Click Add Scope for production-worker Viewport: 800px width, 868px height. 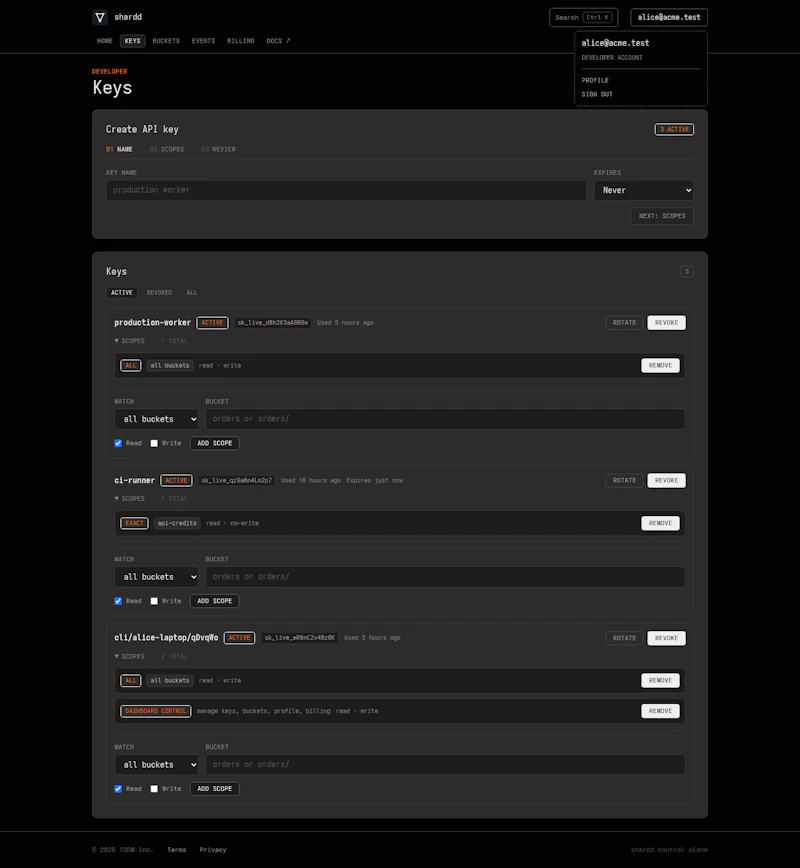pyautogui.click(x=214, y=443)
